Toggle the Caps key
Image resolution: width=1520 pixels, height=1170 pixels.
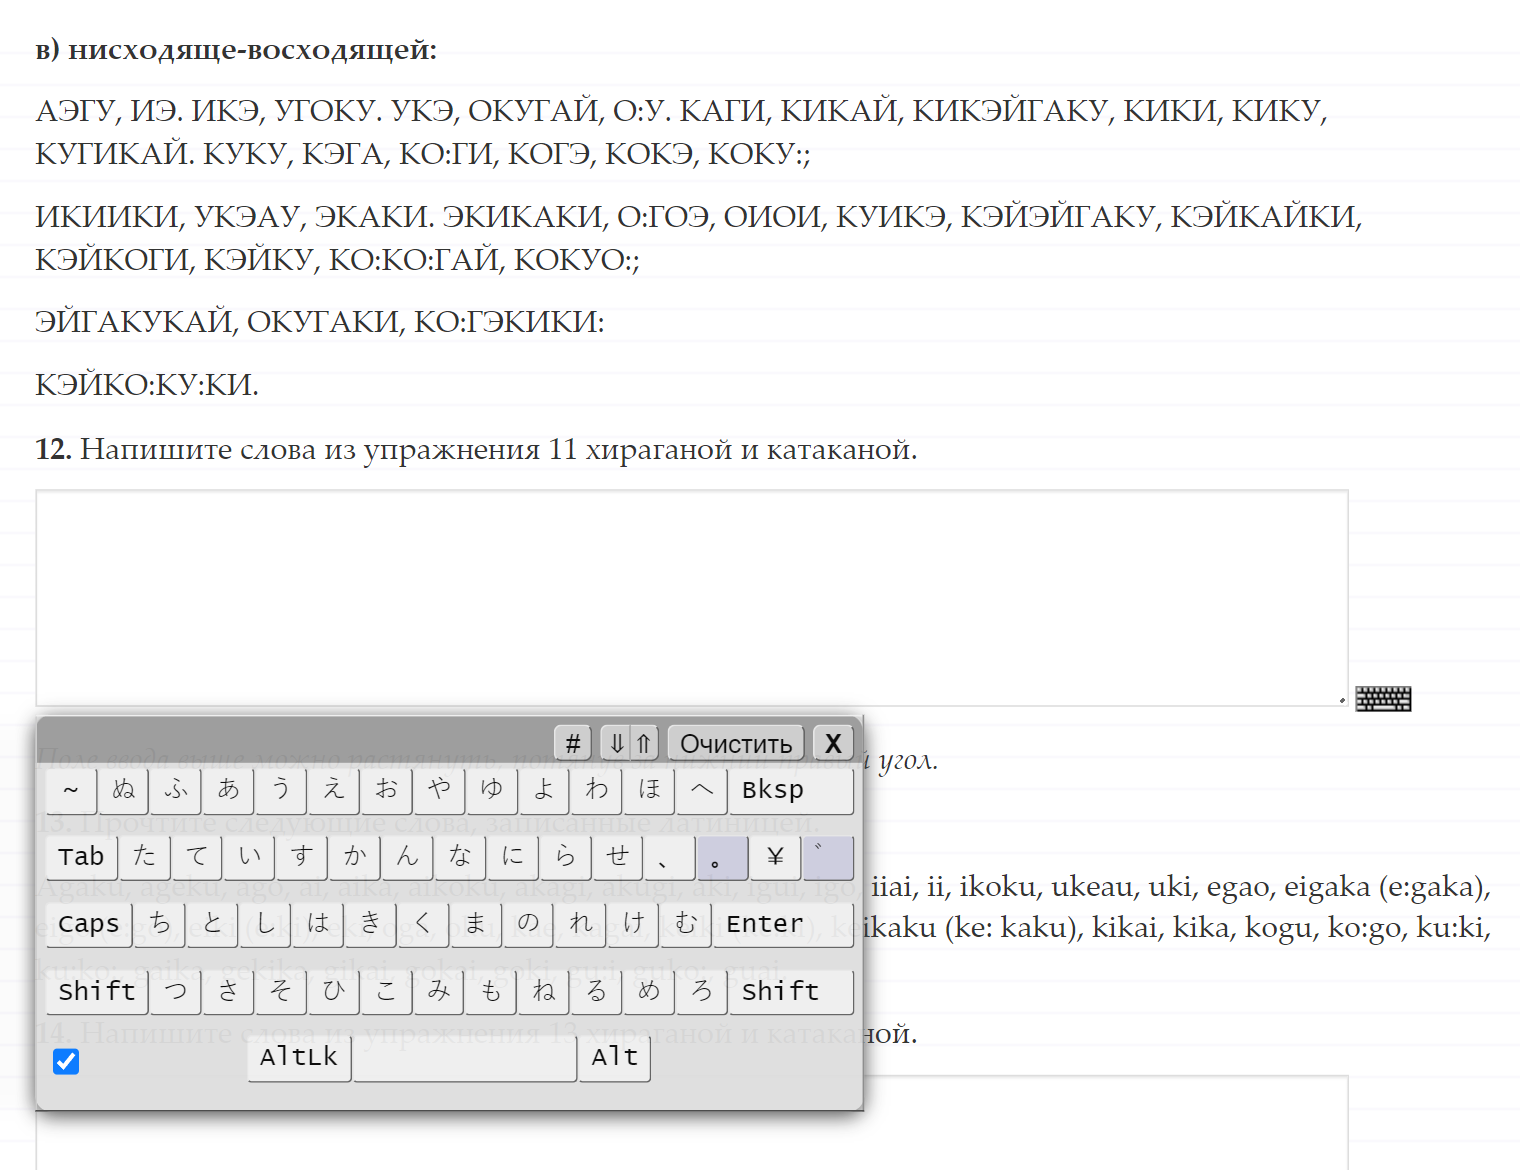point(88,924)
